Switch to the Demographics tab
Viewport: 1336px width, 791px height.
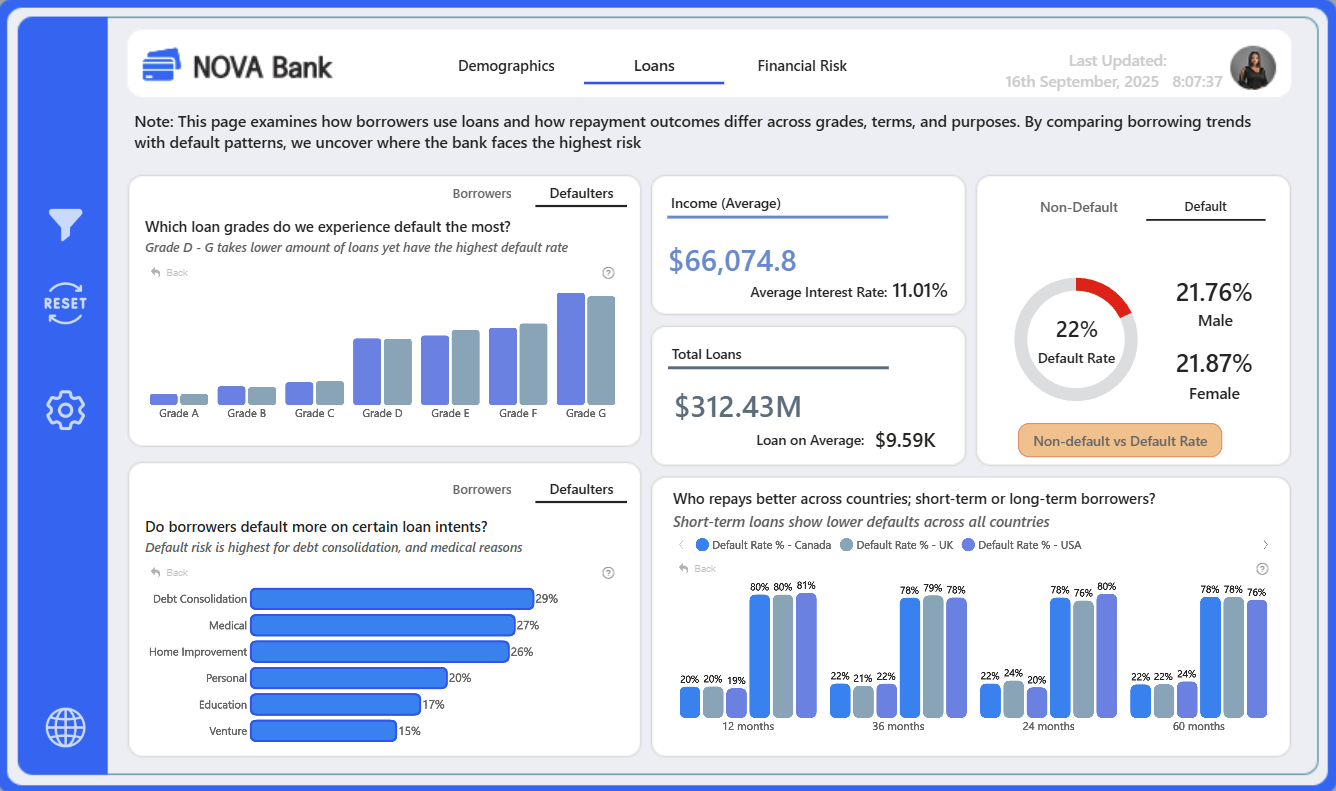[x=506, y=66]
